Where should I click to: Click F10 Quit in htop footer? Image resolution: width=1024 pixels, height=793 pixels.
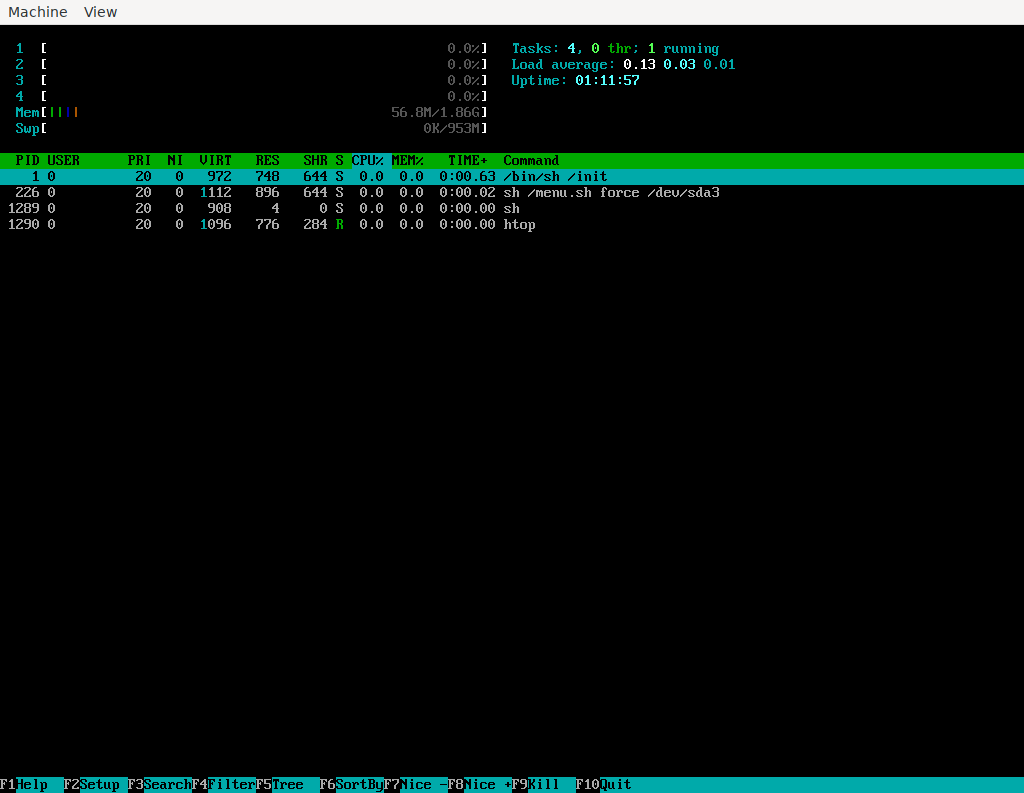point(603,785)
